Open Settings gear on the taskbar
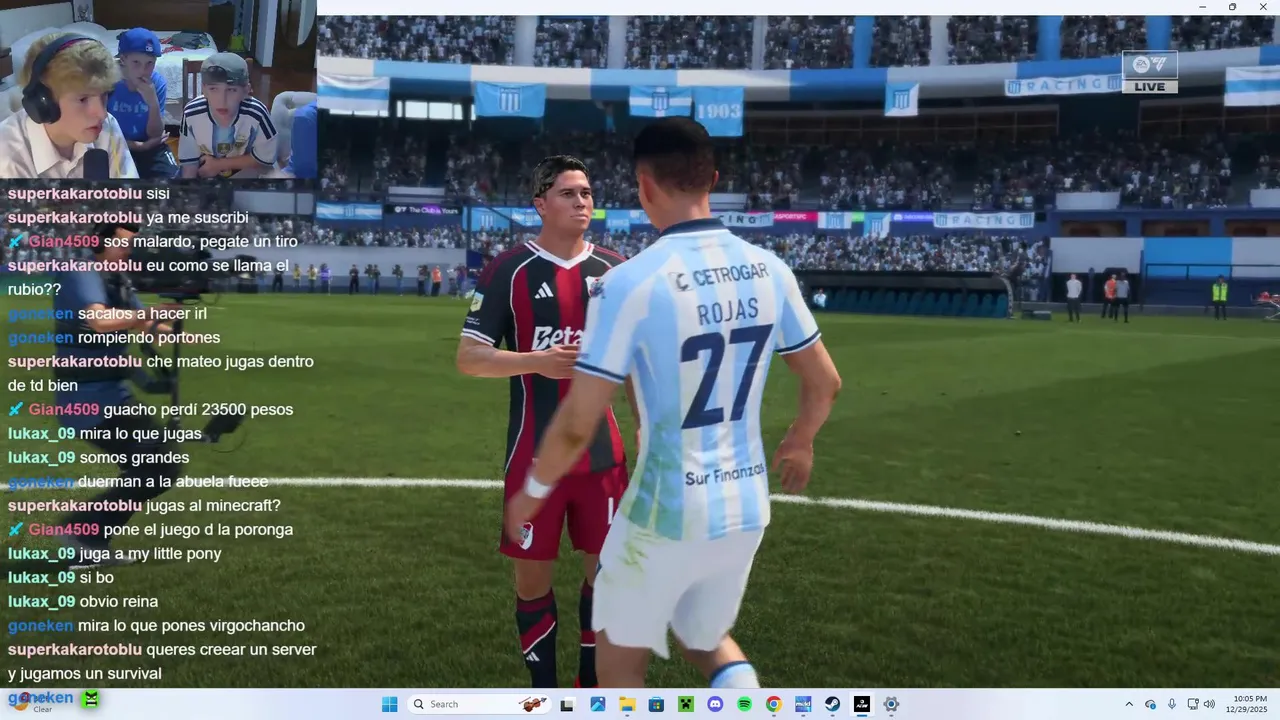Viewport: 1280px width, 720px height. pyautogui.click(x=891, y=704)
